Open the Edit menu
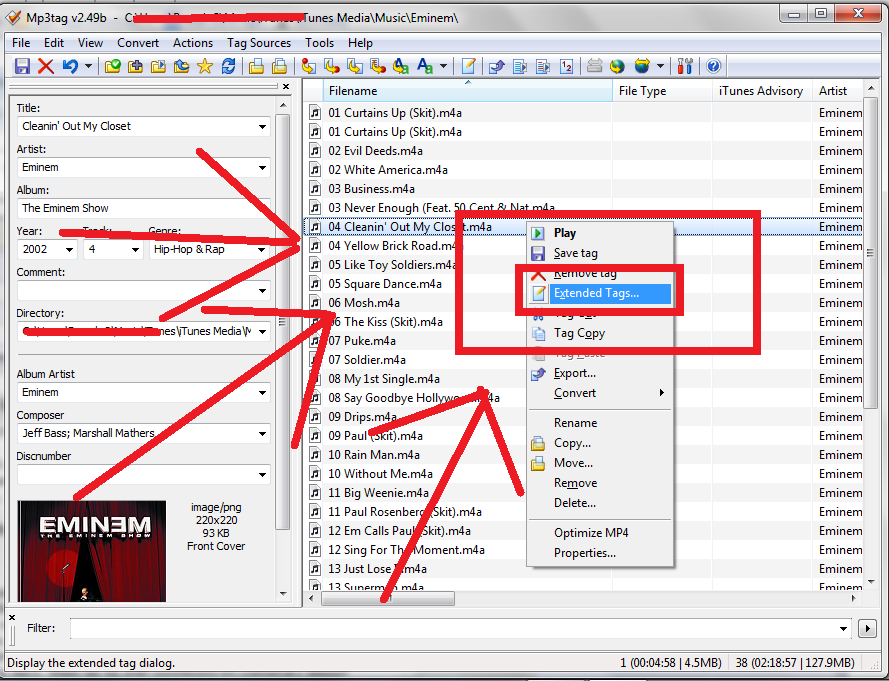Screen dimensions: 889x681 pyautogui.click(x=54, y=43)
